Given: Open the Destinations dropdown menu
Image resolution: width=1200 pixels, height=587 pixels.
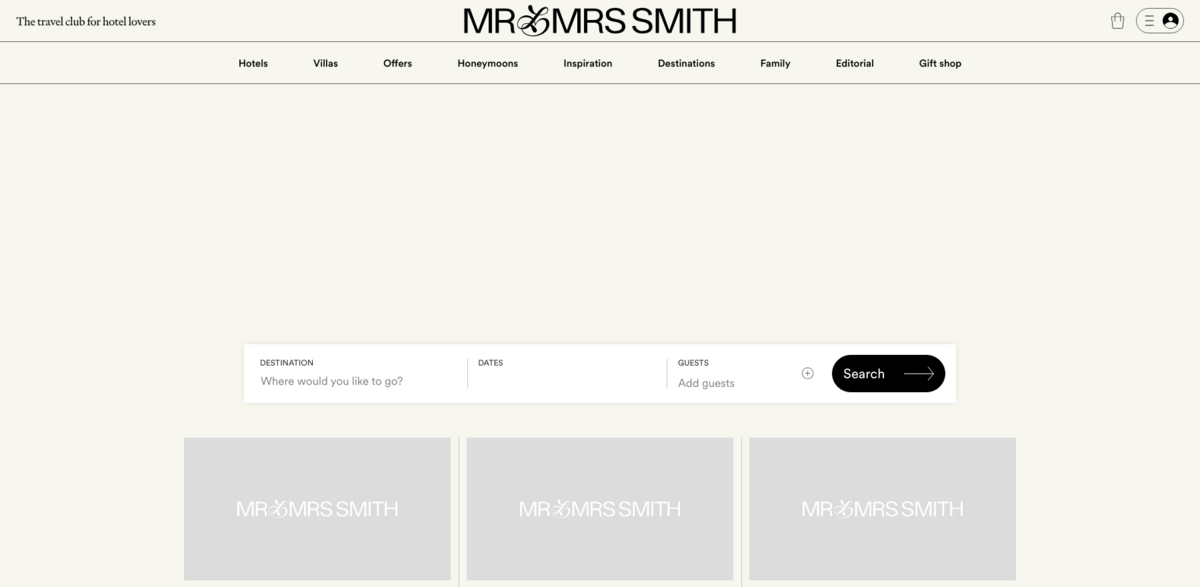Looking at the screenshot, I should [x=686, y=63].
